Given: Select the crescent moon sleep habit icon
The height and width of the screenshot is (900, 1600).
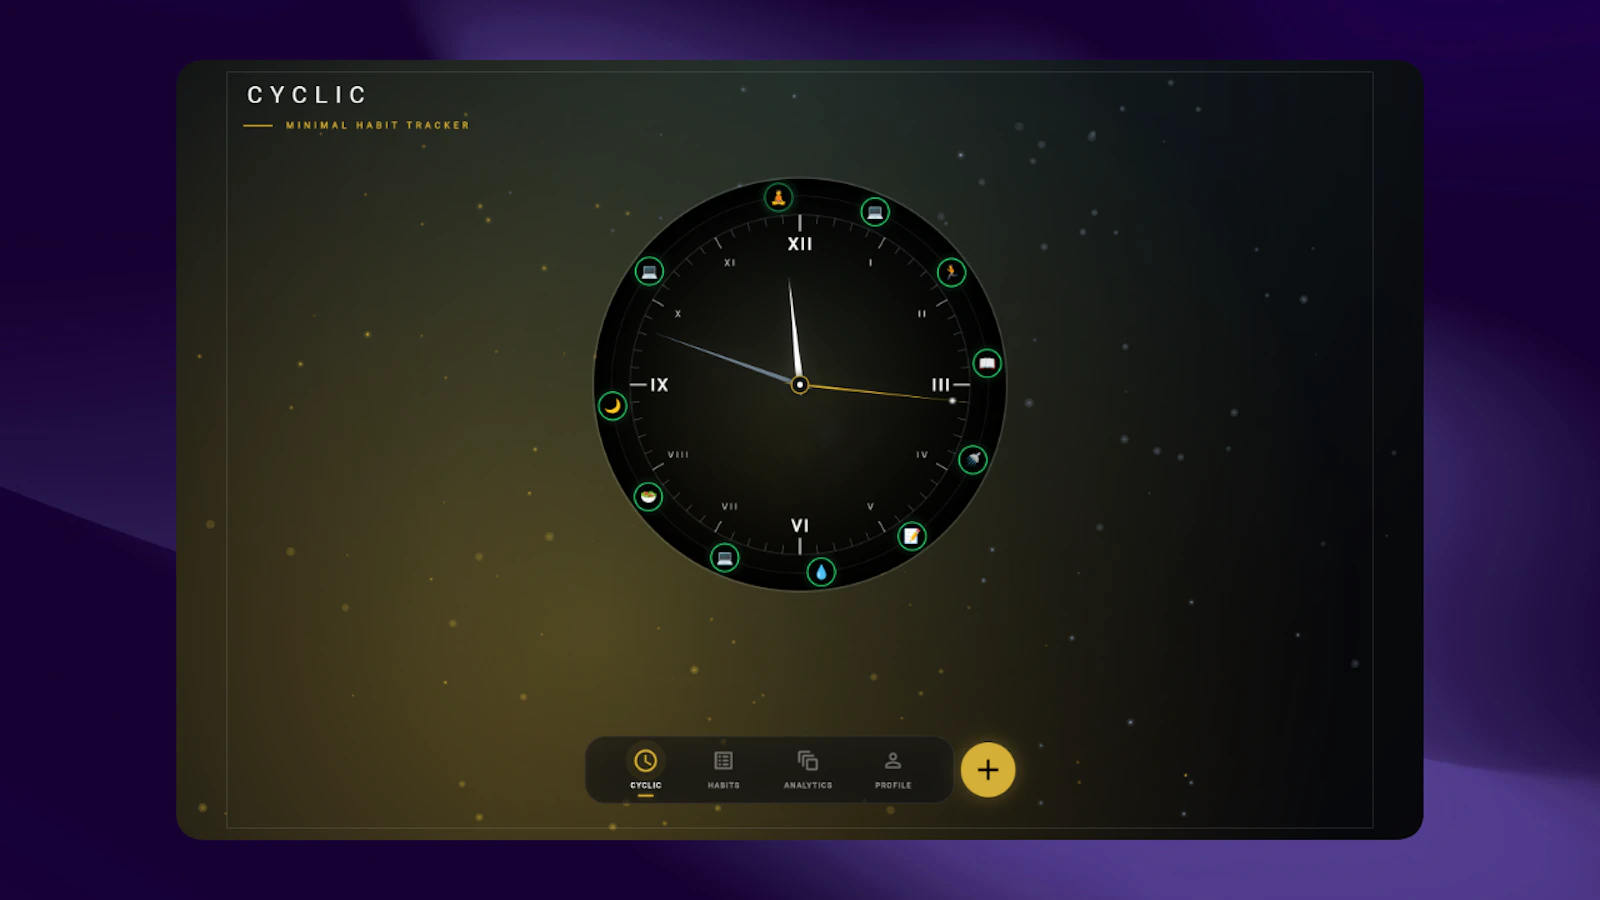Looking at the screenshot, I should pos(612,405).
